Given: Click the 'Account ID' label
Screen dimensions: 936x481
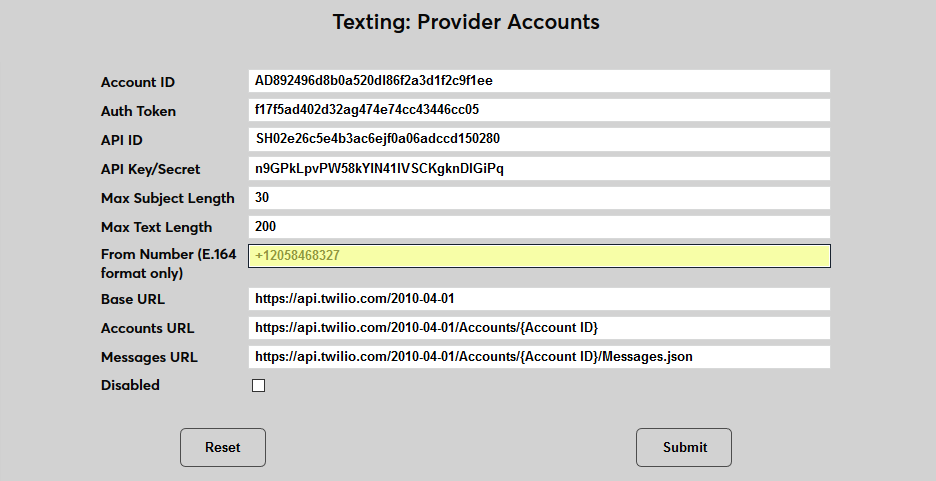Looking at the screenshot, I should pyautogui.click(x=138, y=82).
